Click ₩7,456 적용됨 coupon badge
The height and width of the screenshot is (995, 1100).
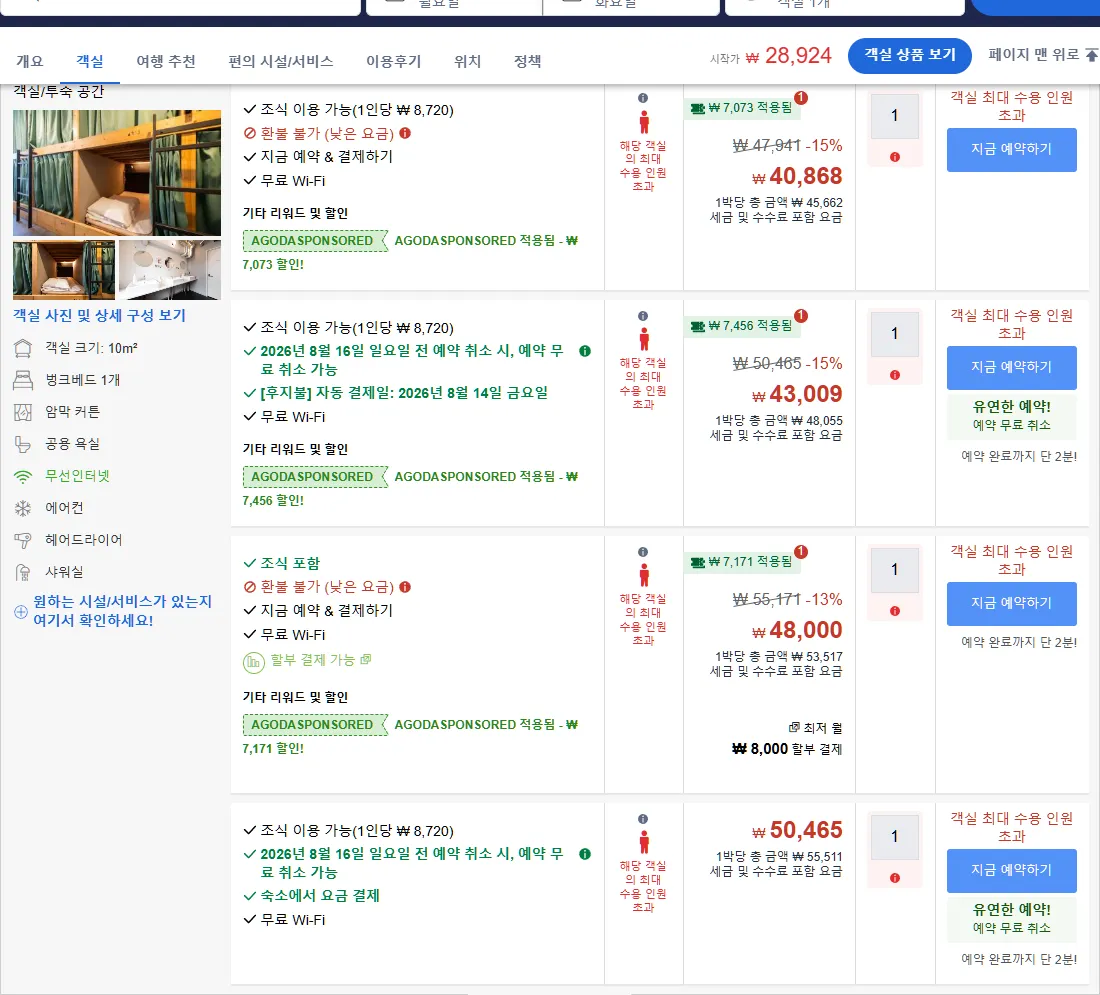point(742,326)
